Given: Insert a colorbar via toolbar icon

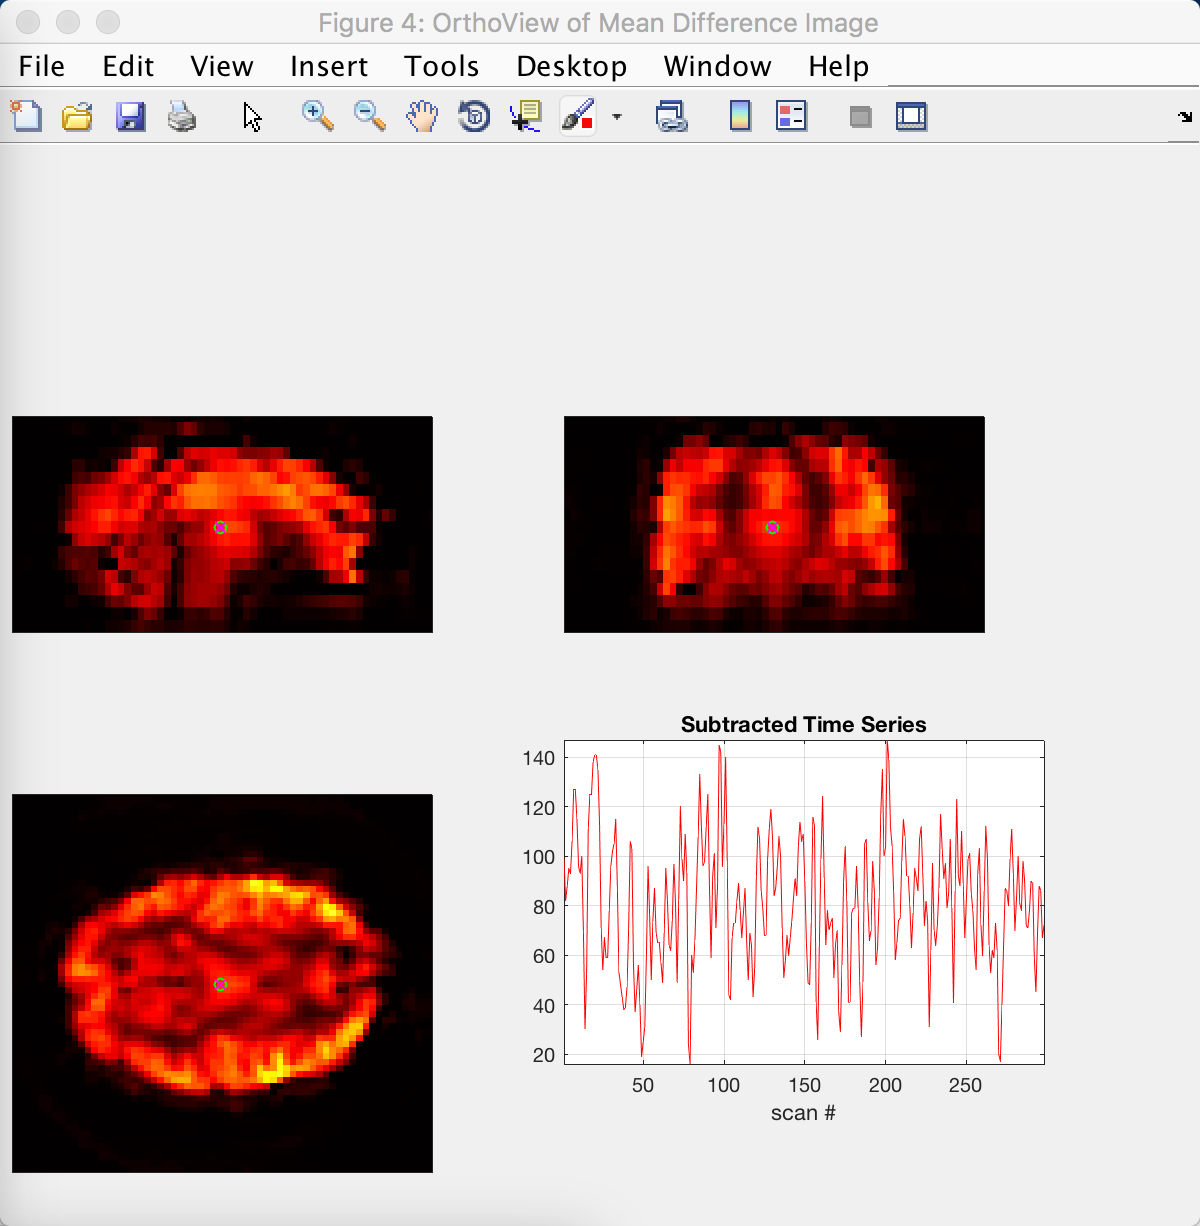Looking at the screenshot, I should point(740,117).
